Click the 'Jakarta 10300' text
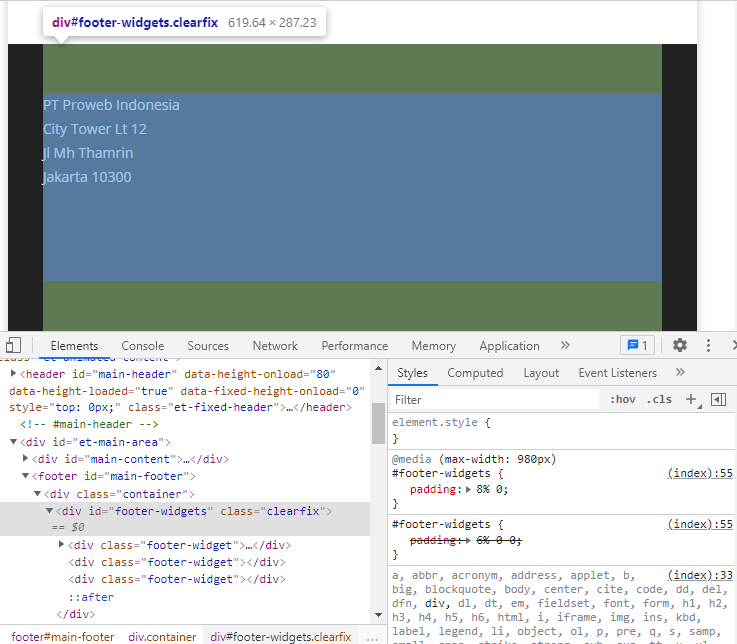The height and width of the screenshot is (644, 737). pos(87,177)
